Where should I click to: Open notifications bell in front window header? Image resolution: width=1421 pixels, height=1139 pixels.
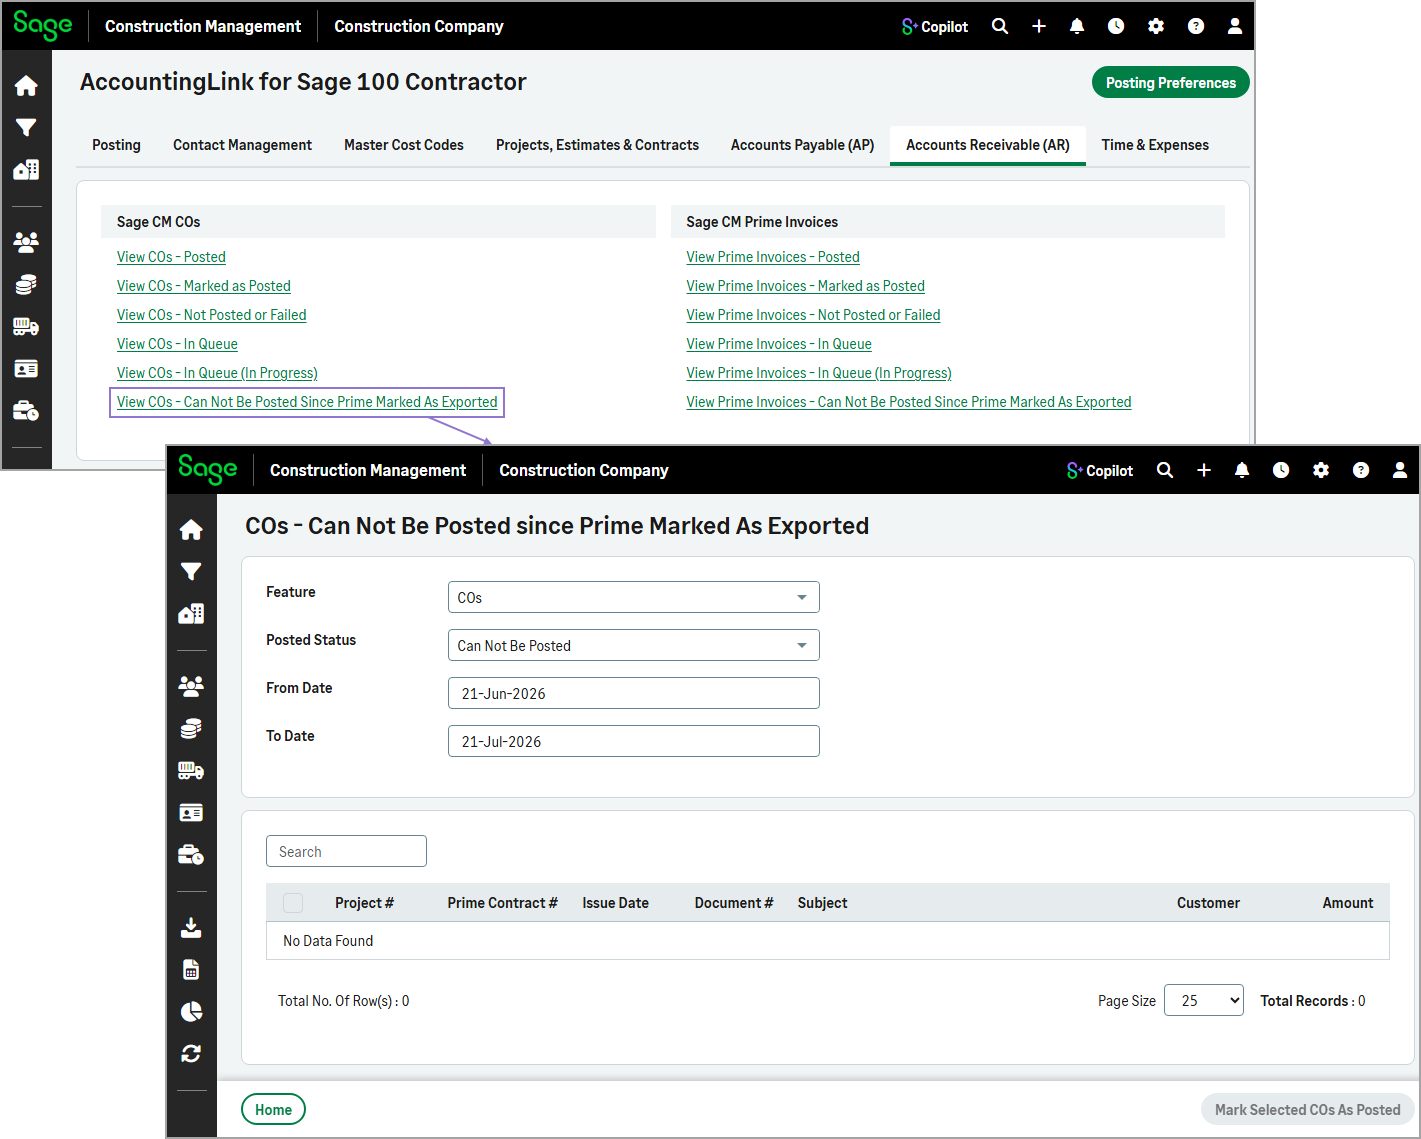1242,470
